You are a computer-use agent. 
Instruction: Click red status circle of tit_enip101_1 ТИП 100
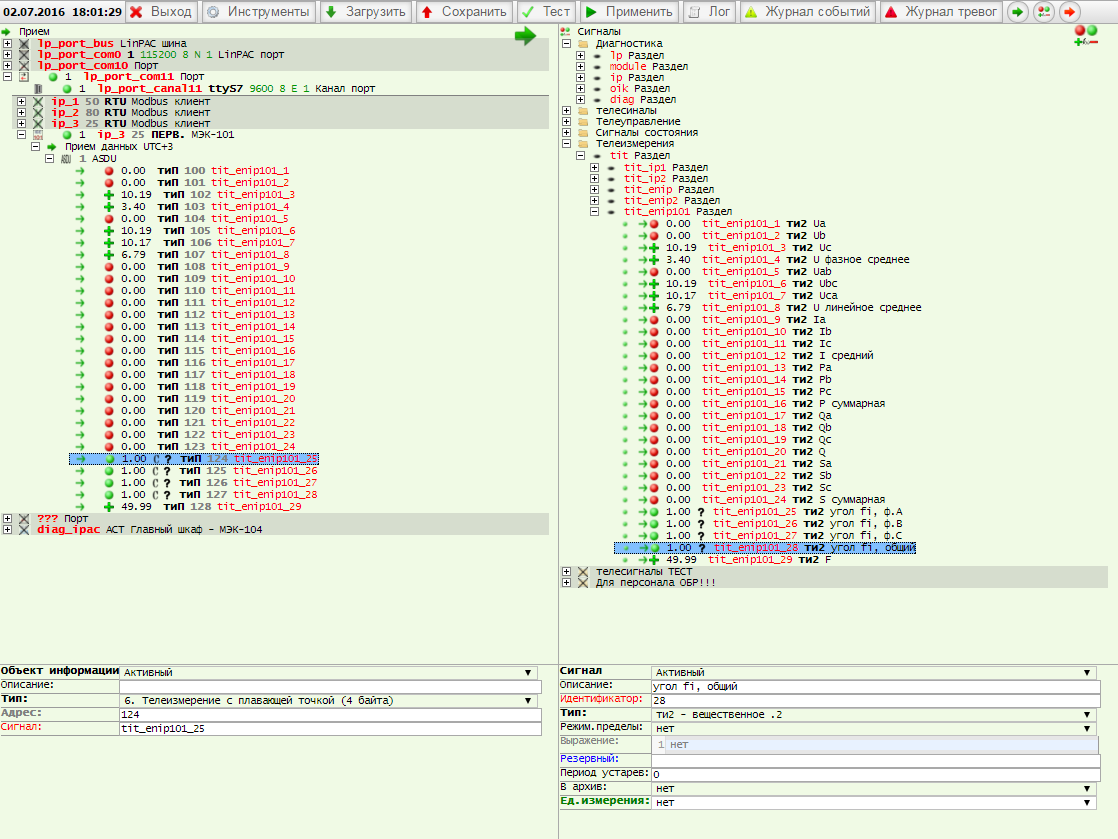(x=109, y=171)
